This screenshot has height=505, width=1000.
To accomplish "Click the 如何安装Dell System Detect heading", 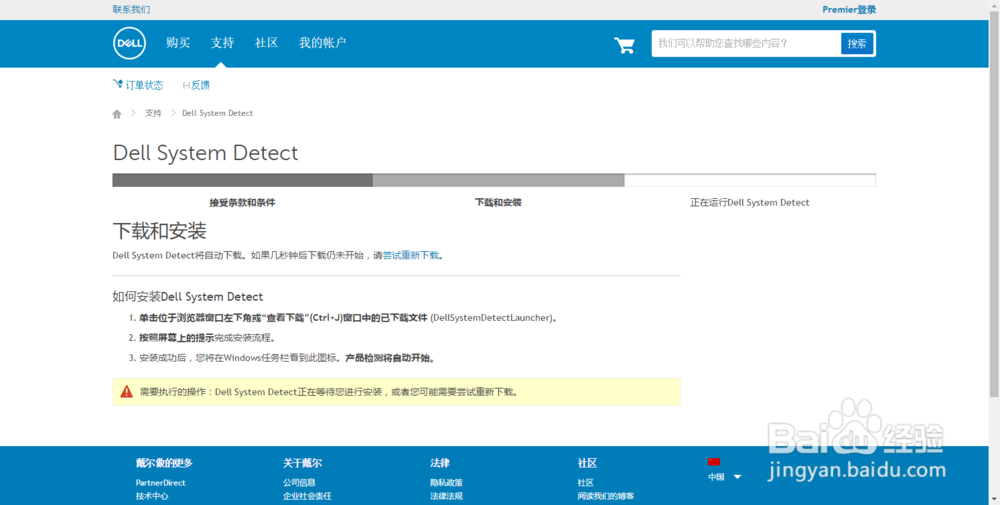I will 188,296.
